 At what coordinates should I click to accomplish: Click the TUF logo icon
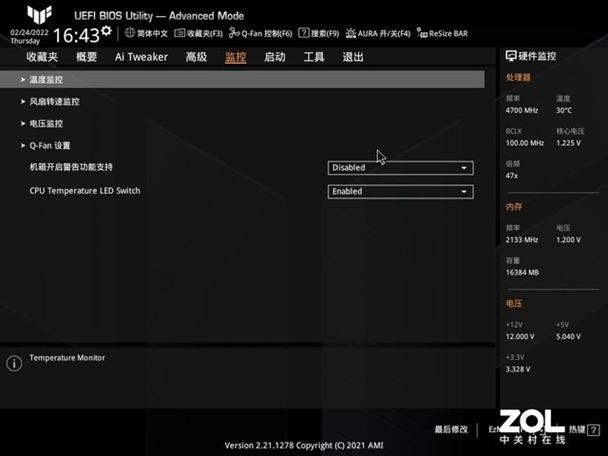point(39,15)
